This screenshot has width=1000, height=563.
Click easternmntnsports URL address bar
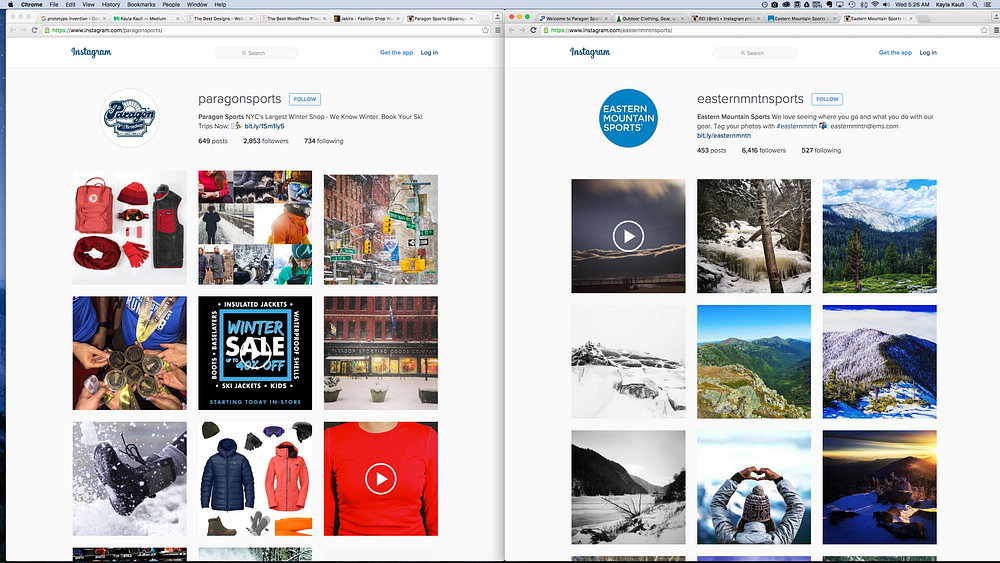(765, 30)
